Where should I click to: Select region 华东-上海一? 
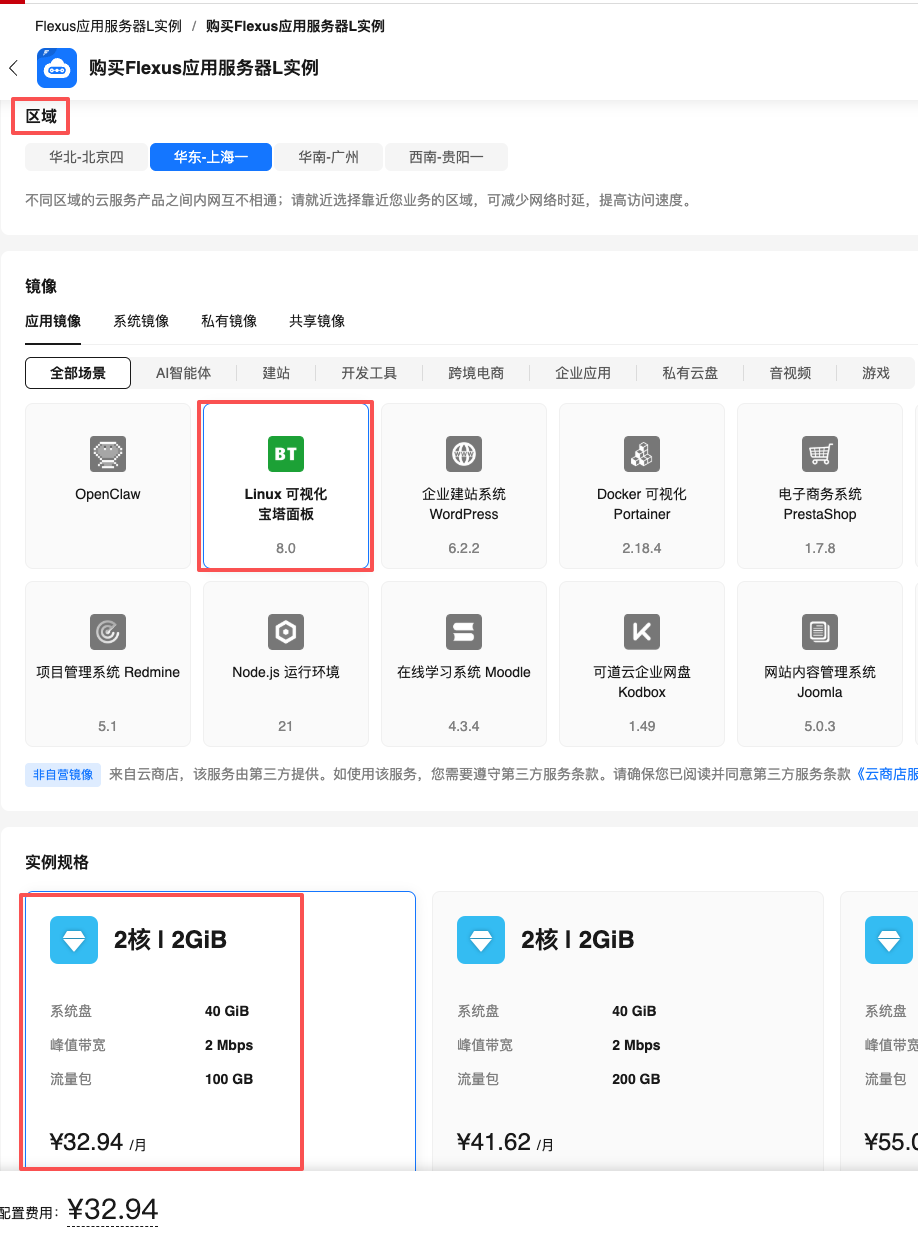click(x=209, y=157)
